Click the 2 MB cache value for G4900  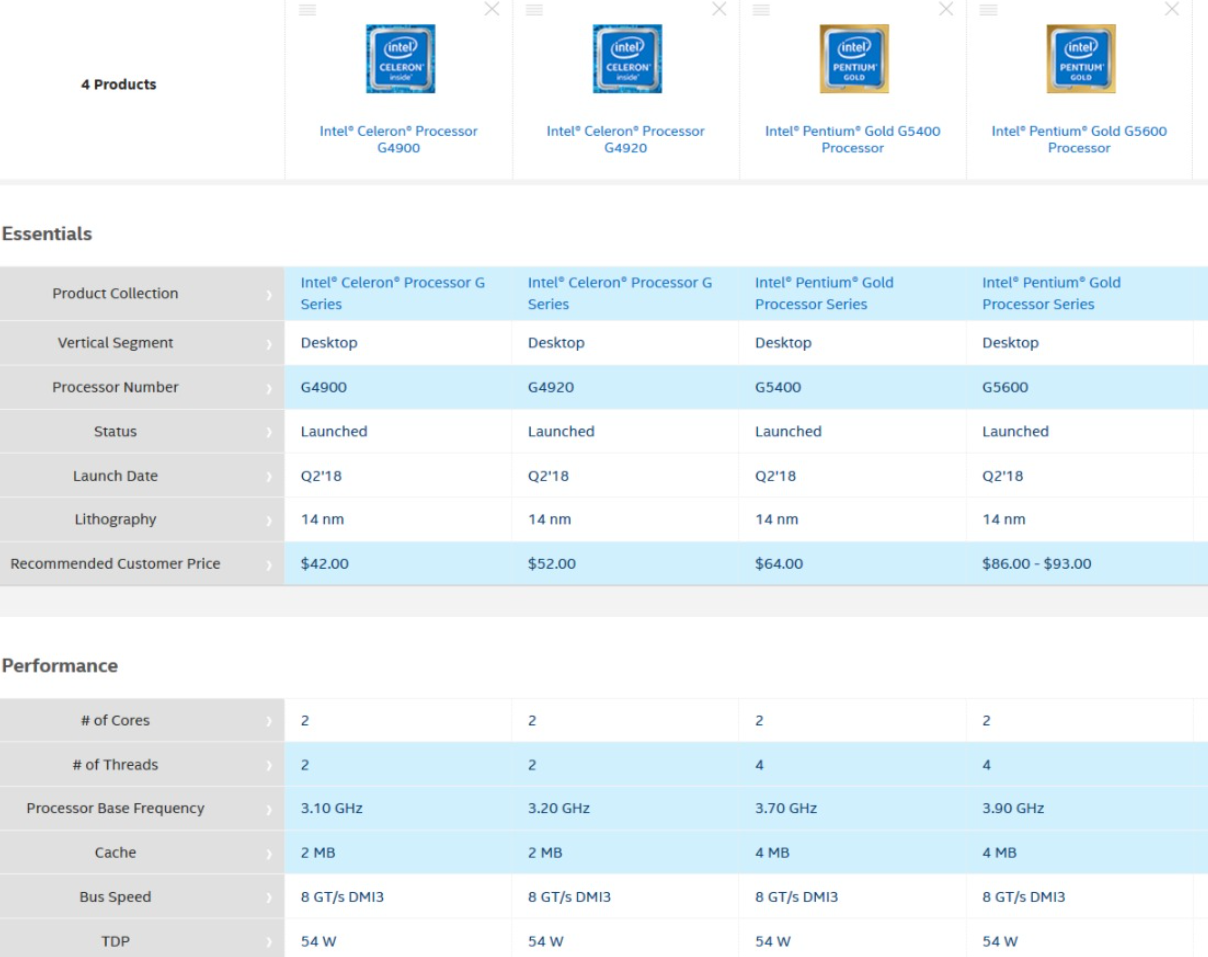coord(318,853)
